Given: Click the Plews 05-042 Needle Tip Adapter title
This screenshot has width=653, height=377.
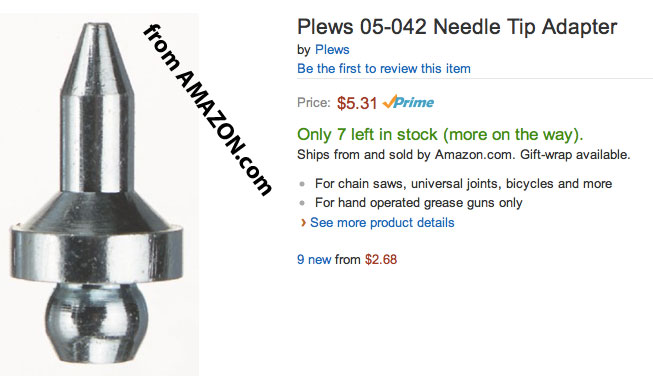Looking at the screenshot, I should tap(457, 27).
